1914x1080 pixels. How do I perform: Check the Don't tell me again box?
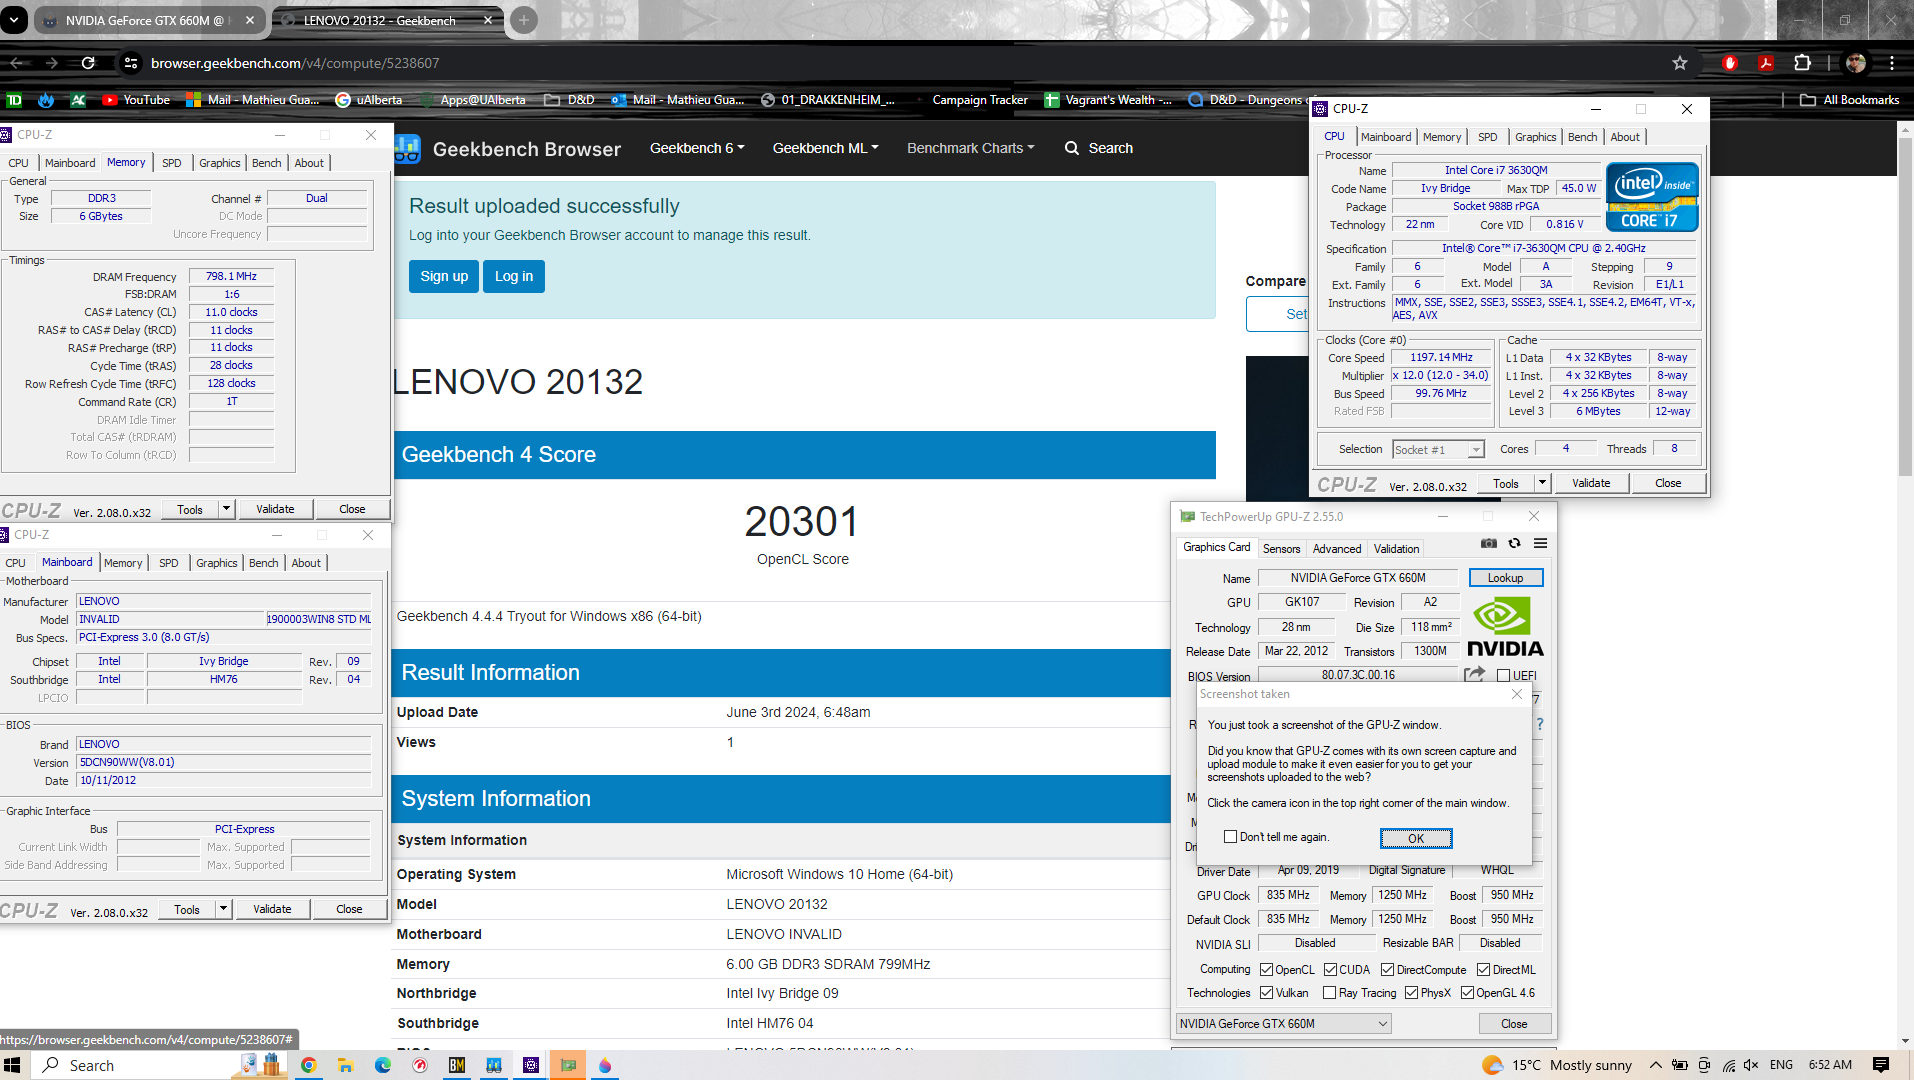click(1231, 837)
